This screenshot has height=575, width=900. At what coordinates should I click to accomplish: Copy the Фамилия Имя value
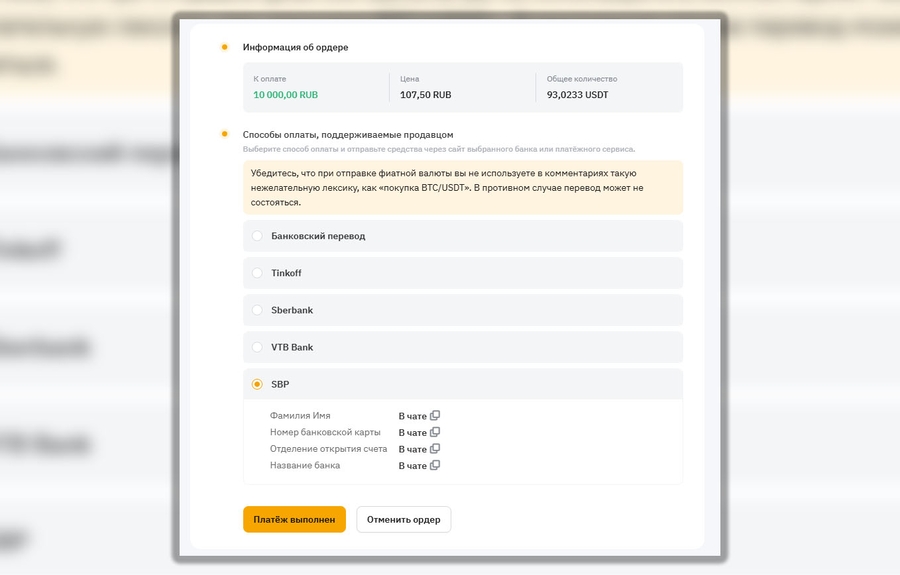(435, 416)
